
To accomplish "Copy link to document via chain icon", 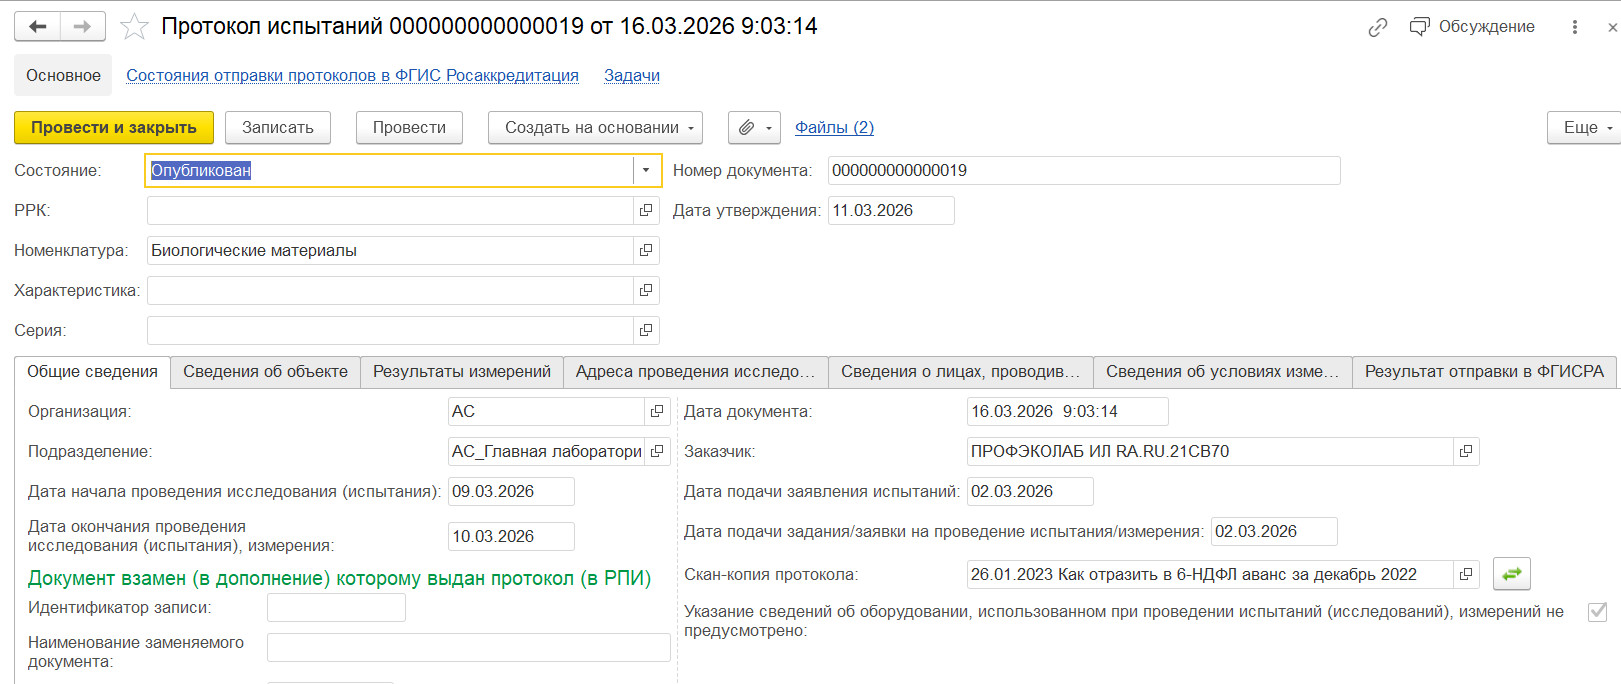I will 1378,27.
